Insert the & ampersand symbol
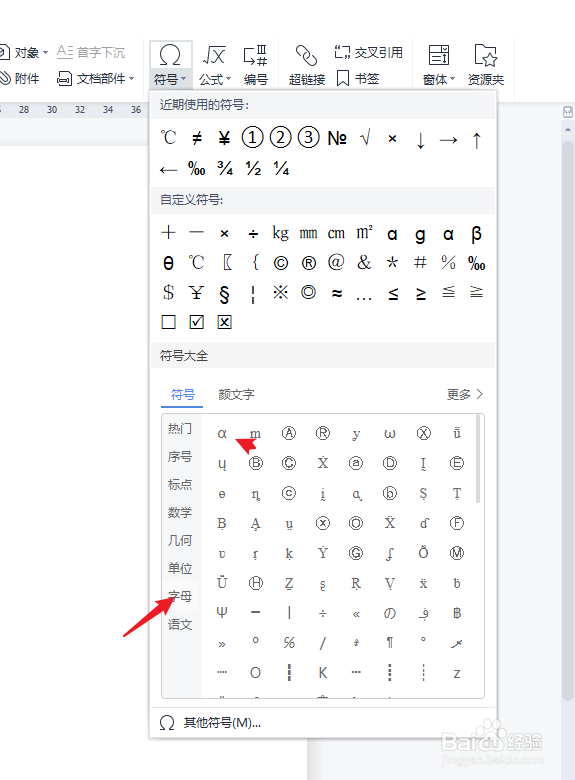This screenshot has width=575, height=780. [x=364, y=262]
